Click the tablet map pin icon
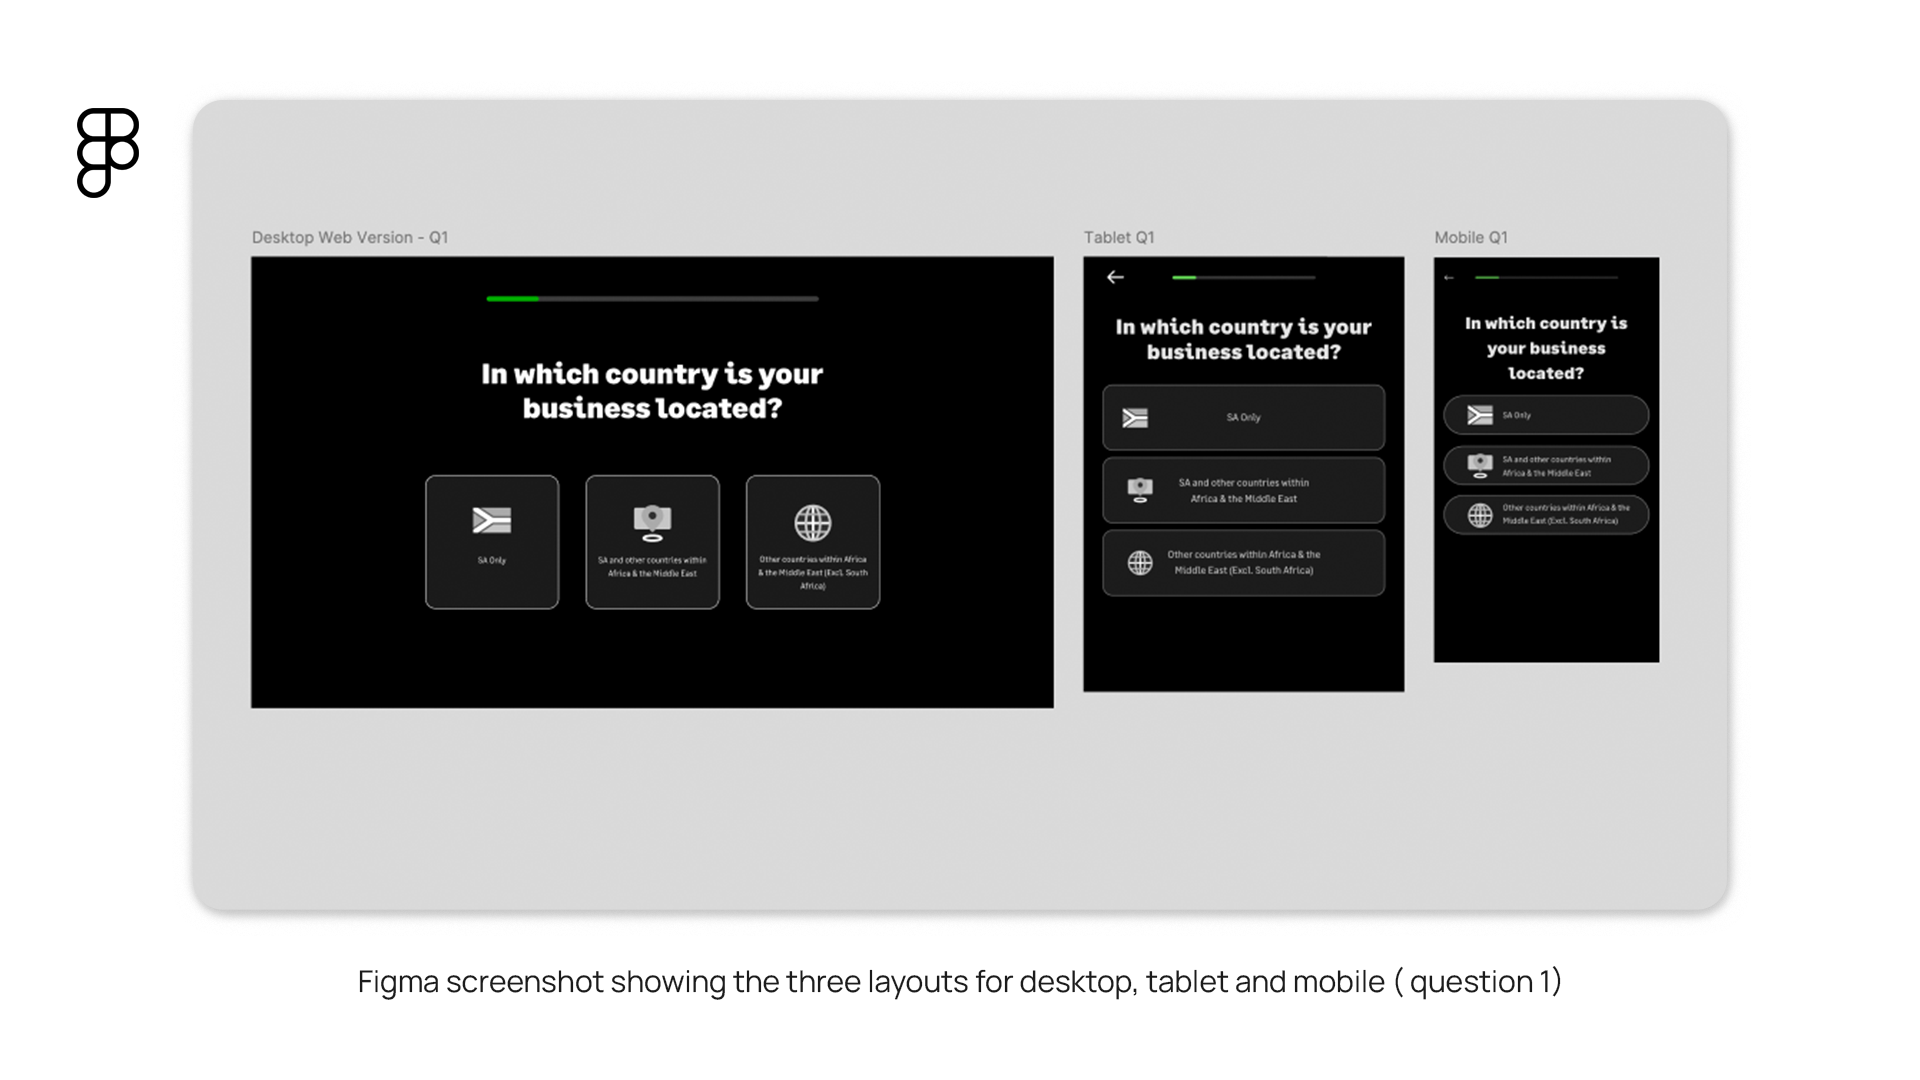The width and height of the screenshot is (1920, 1080). [x=1140, y=489]
